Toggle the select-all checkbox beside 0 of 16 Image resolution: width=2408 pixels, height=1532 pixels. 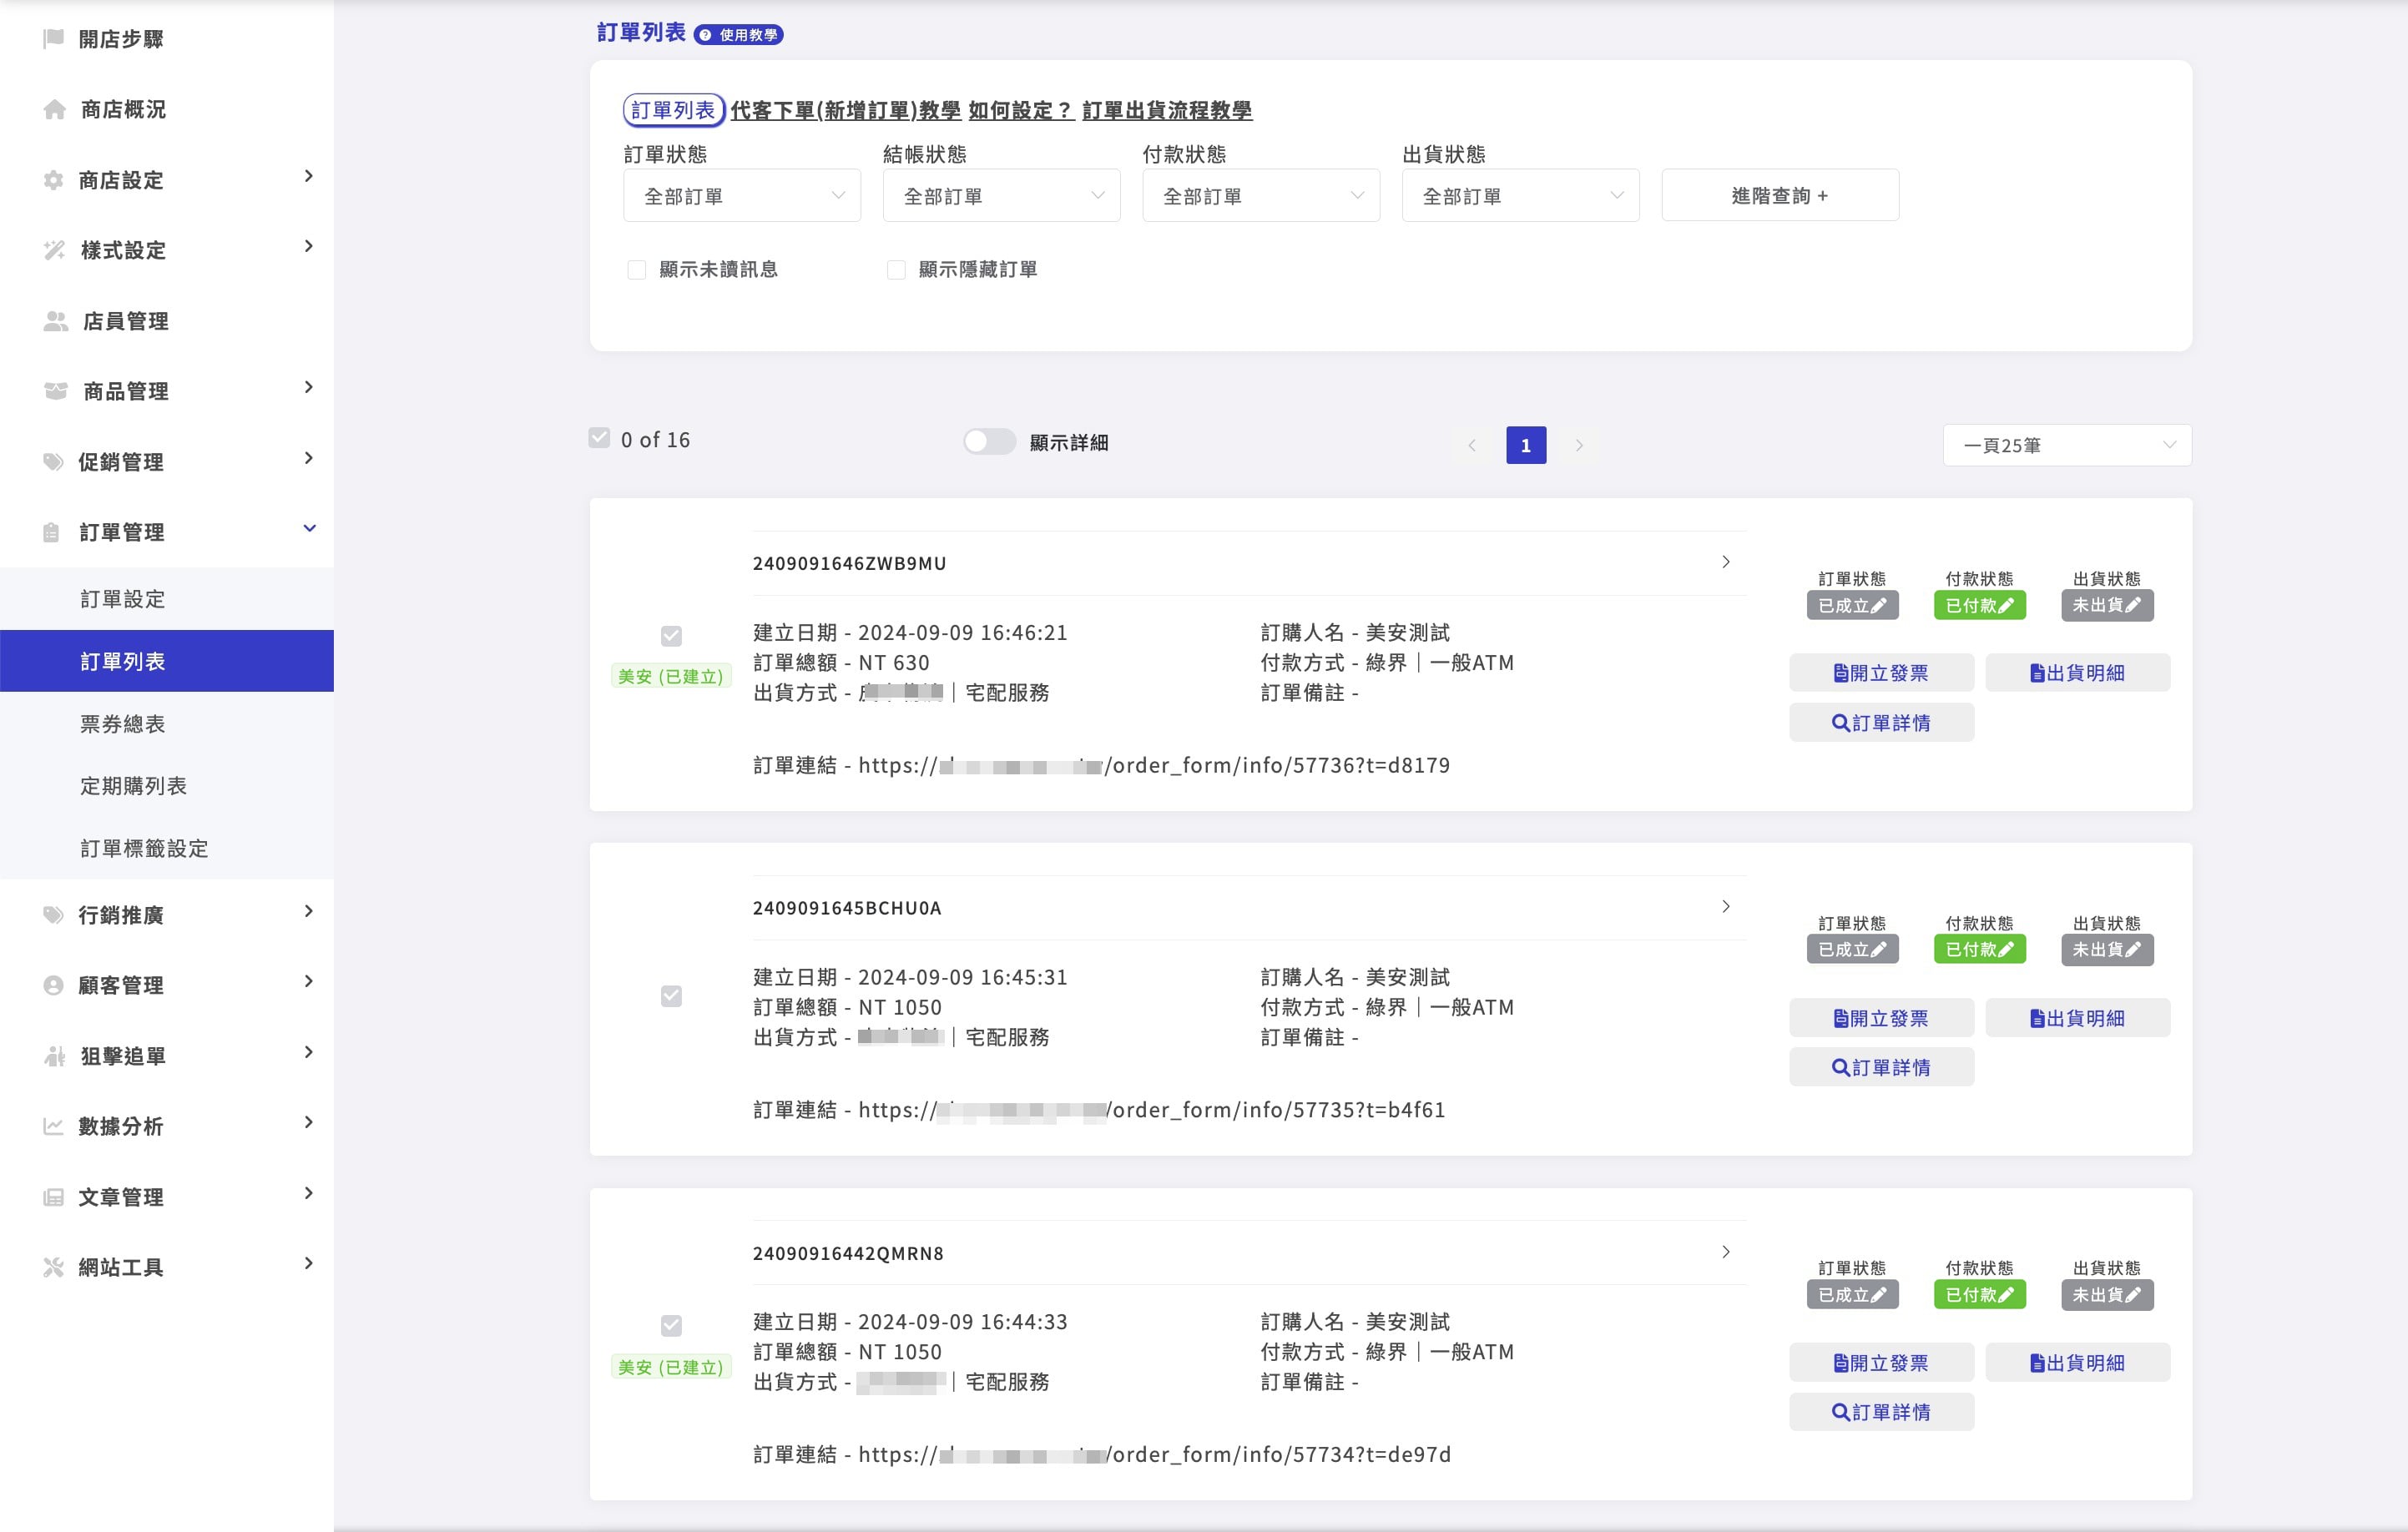coord(599,438)
